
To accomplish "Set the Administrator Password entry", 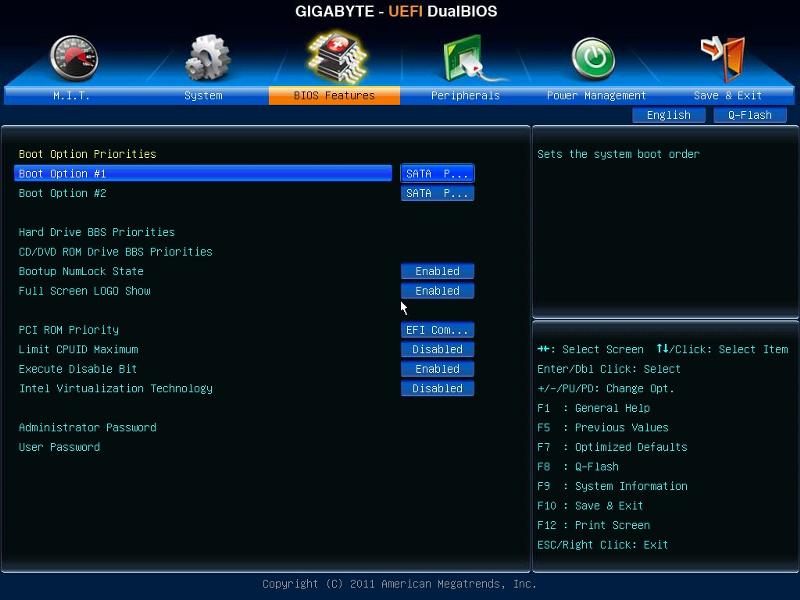I will click(x=87, y=428).
